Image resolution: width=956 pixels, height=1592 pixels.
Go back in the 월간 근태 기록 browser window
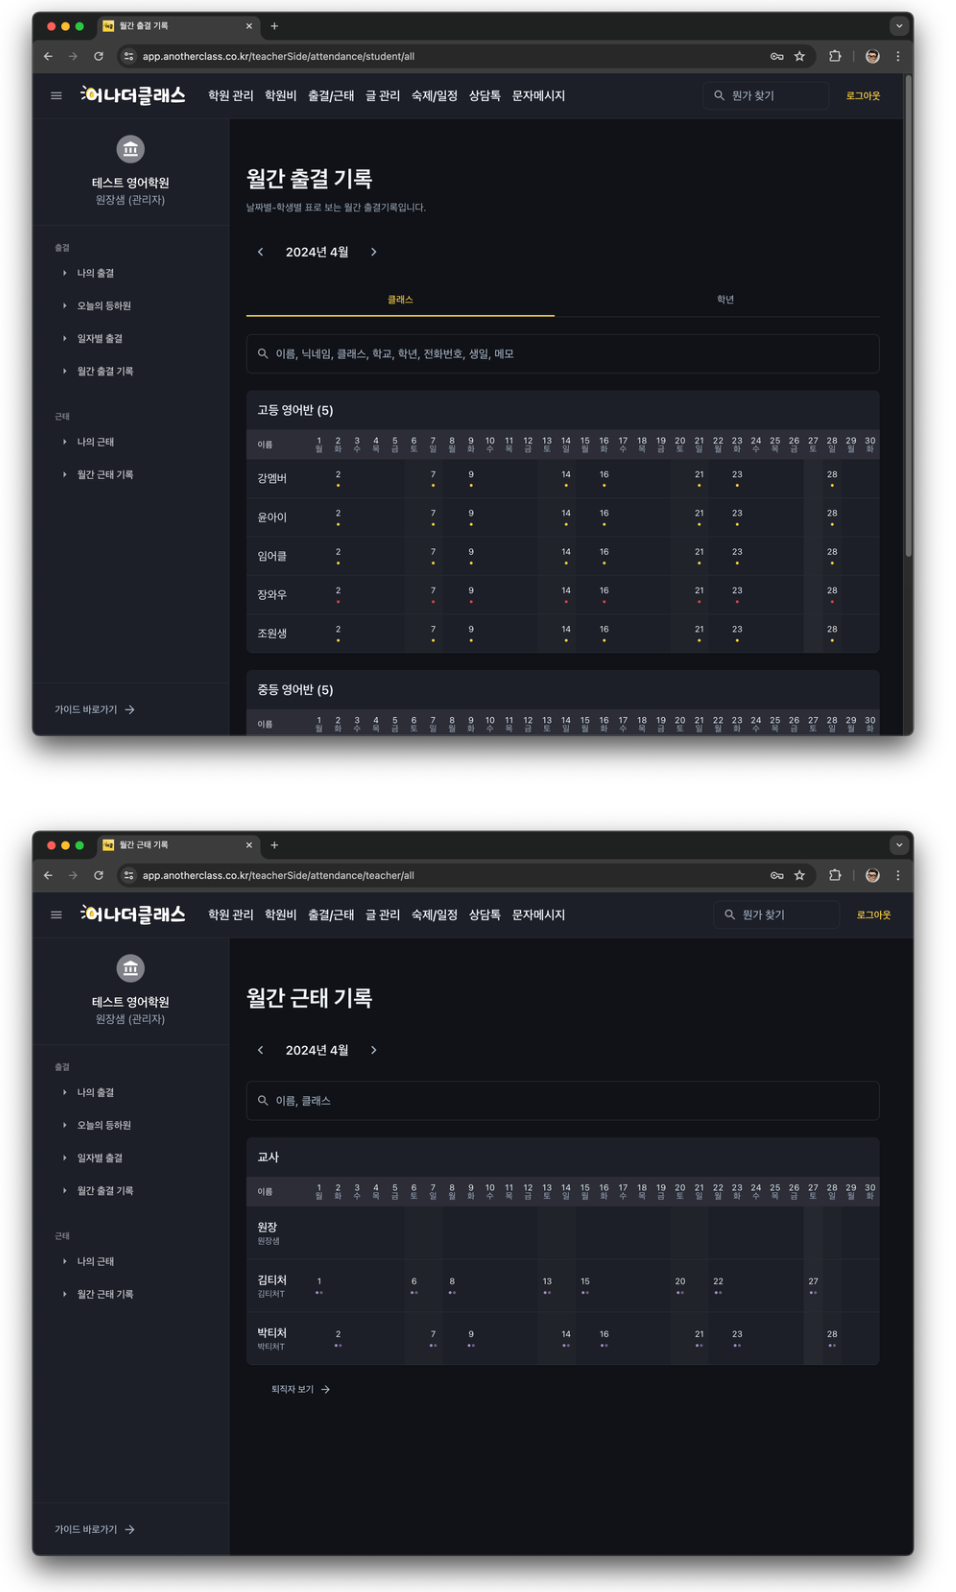point(48,876)
